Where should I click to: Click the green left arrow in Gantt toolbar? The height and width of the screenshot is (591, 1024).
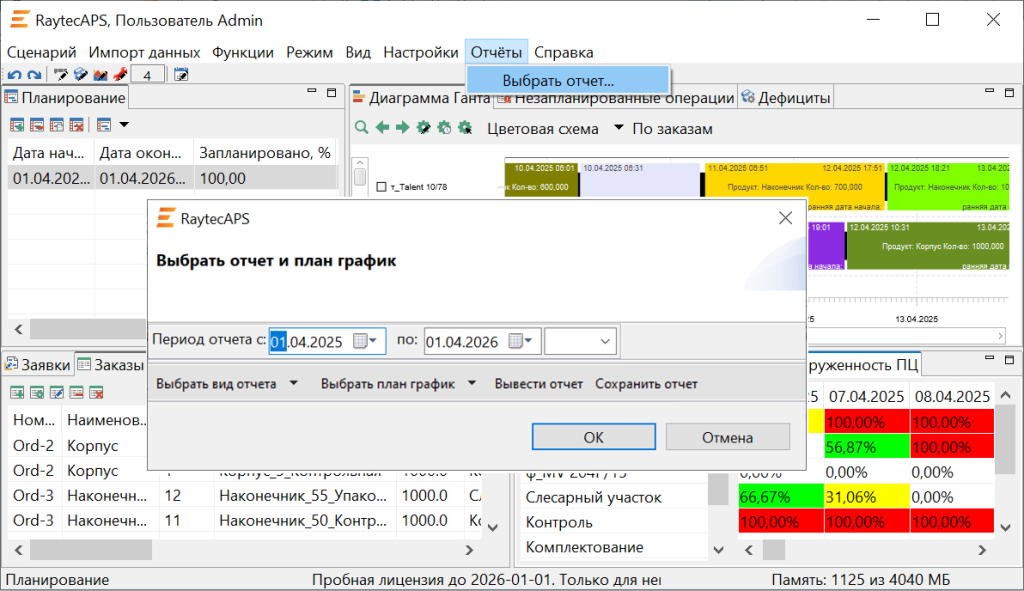click(x=382, y=128)
